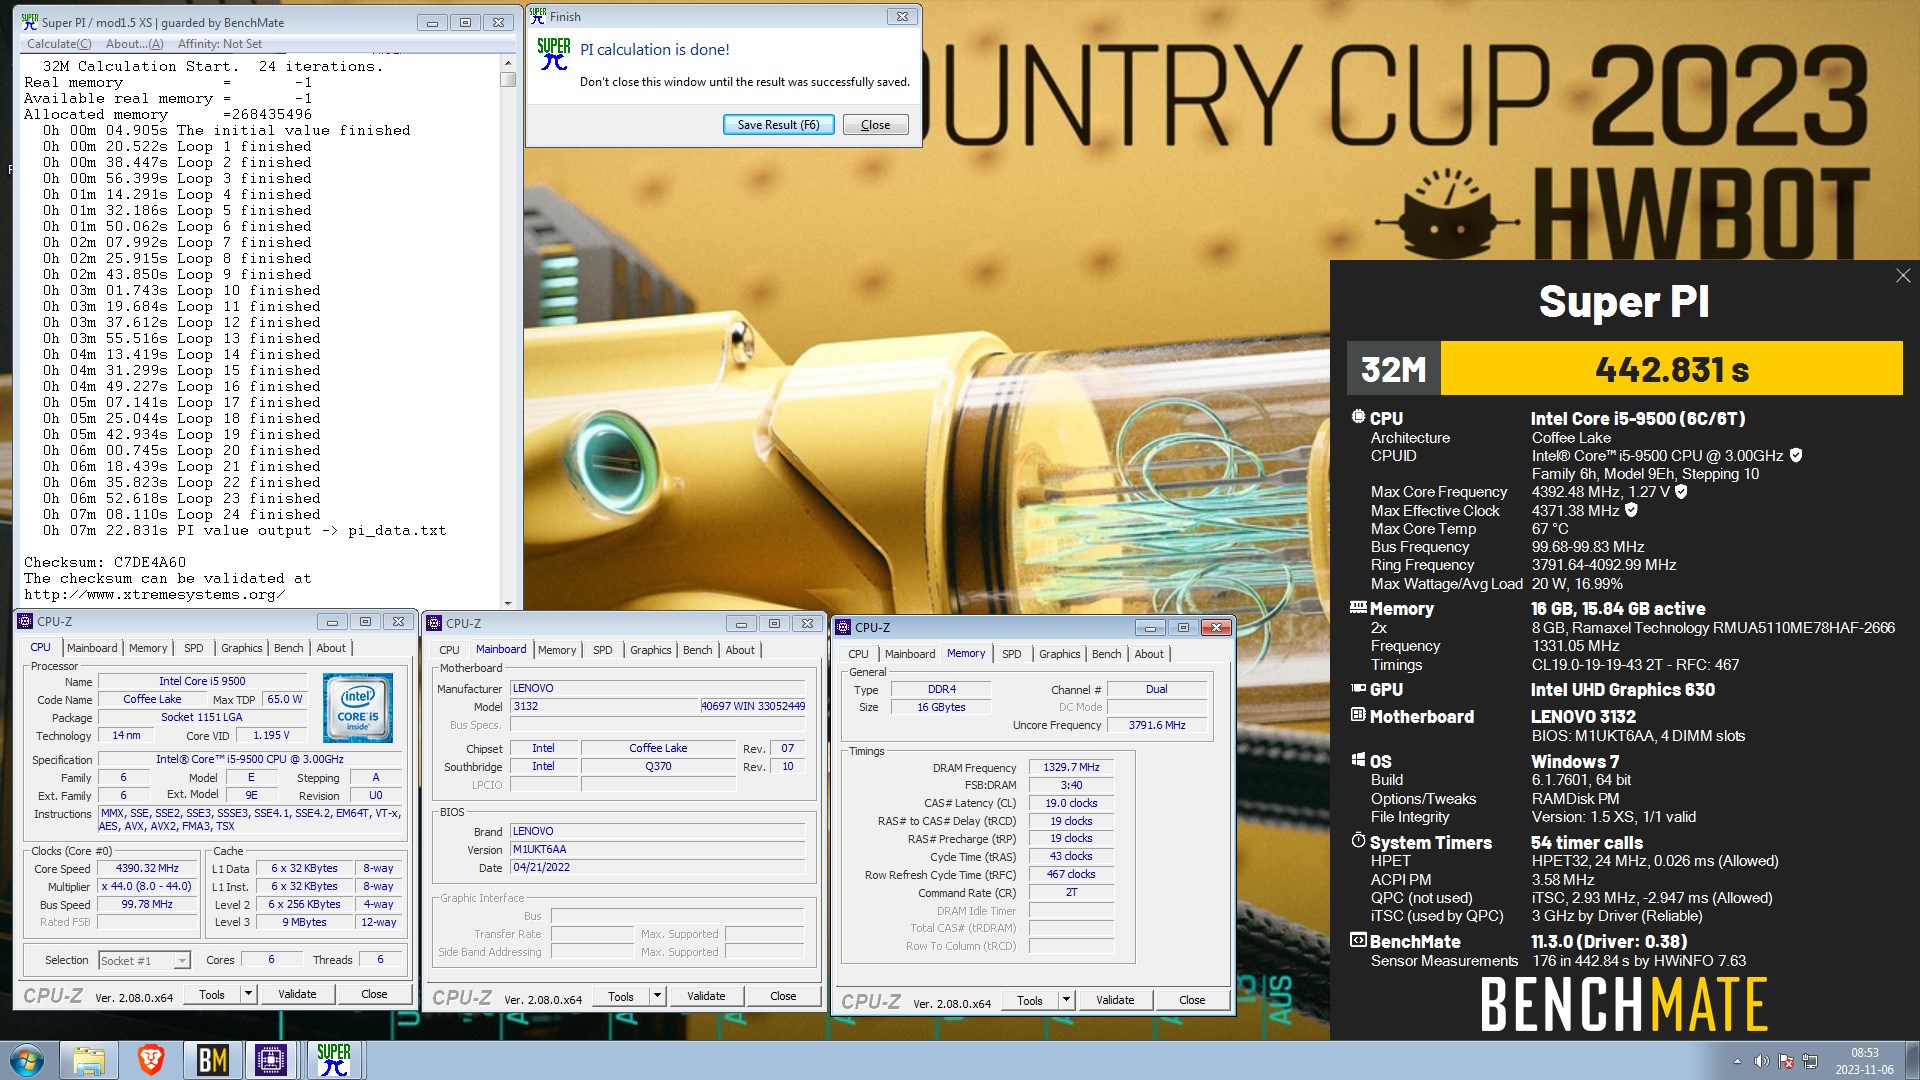Click the Checksum: C7DE4A60 line
The image size is (1920, 1080).
click(x=105, y=562)
